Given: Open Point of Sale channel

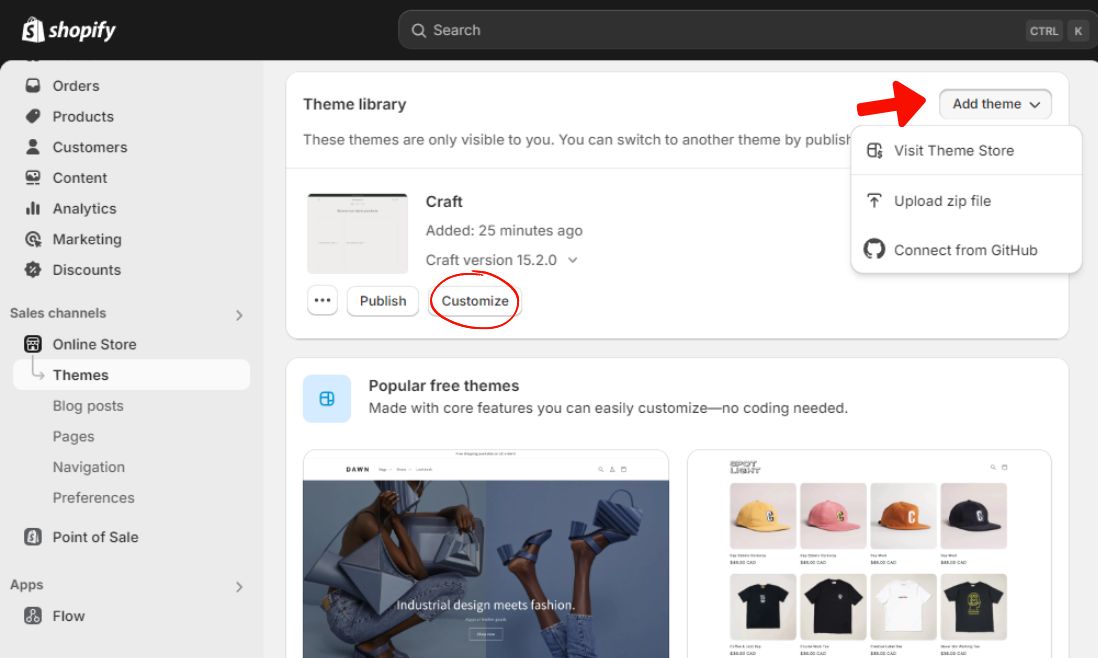Looking at the screenshot, I should coord(96,537).
